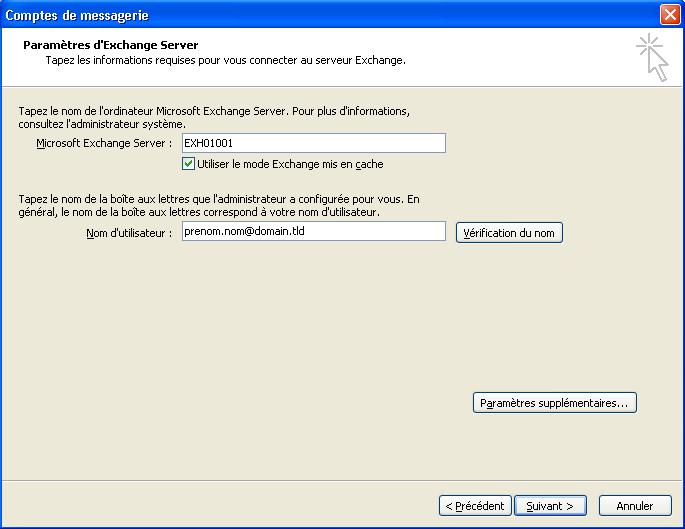Click the Nom d'utilisateur label

[129, 233]
